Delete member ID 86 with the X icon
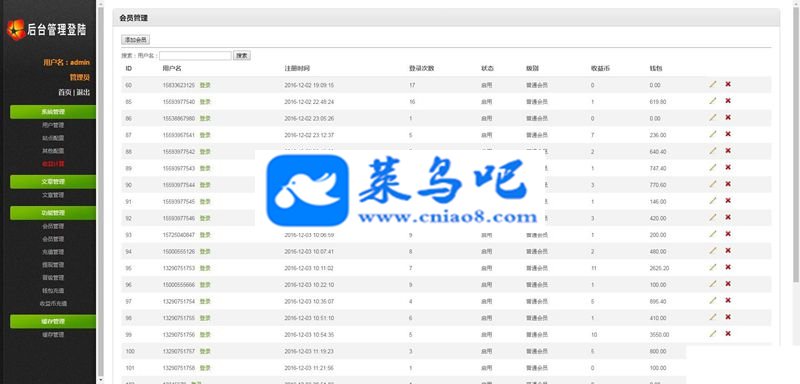The image size is (800, 384). point(728,117)
